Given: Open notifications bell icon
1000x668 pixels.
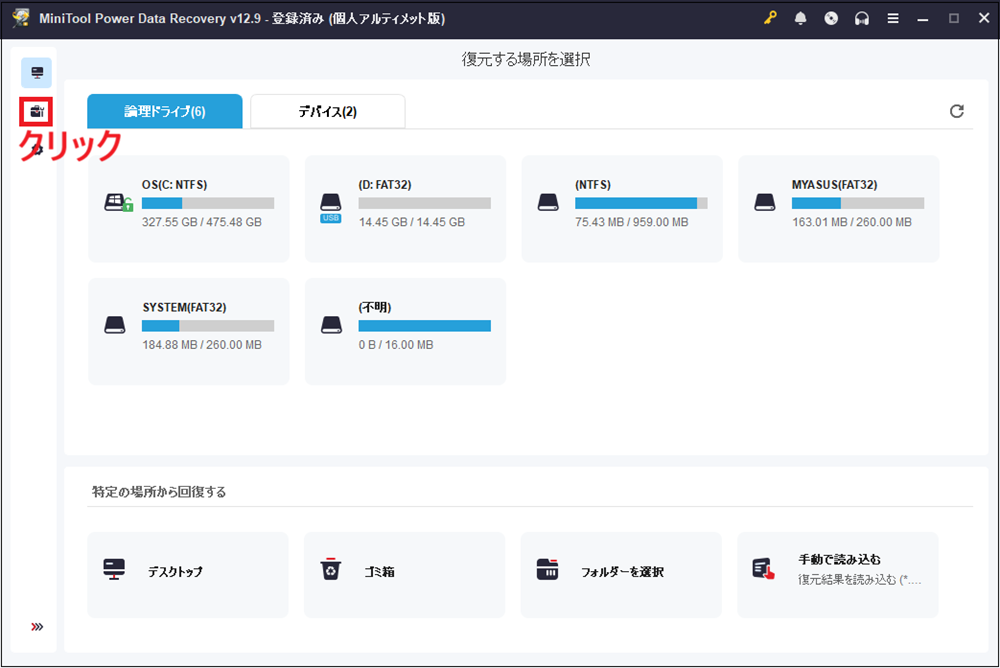Looking at the screenshot, I should (800, 19).
